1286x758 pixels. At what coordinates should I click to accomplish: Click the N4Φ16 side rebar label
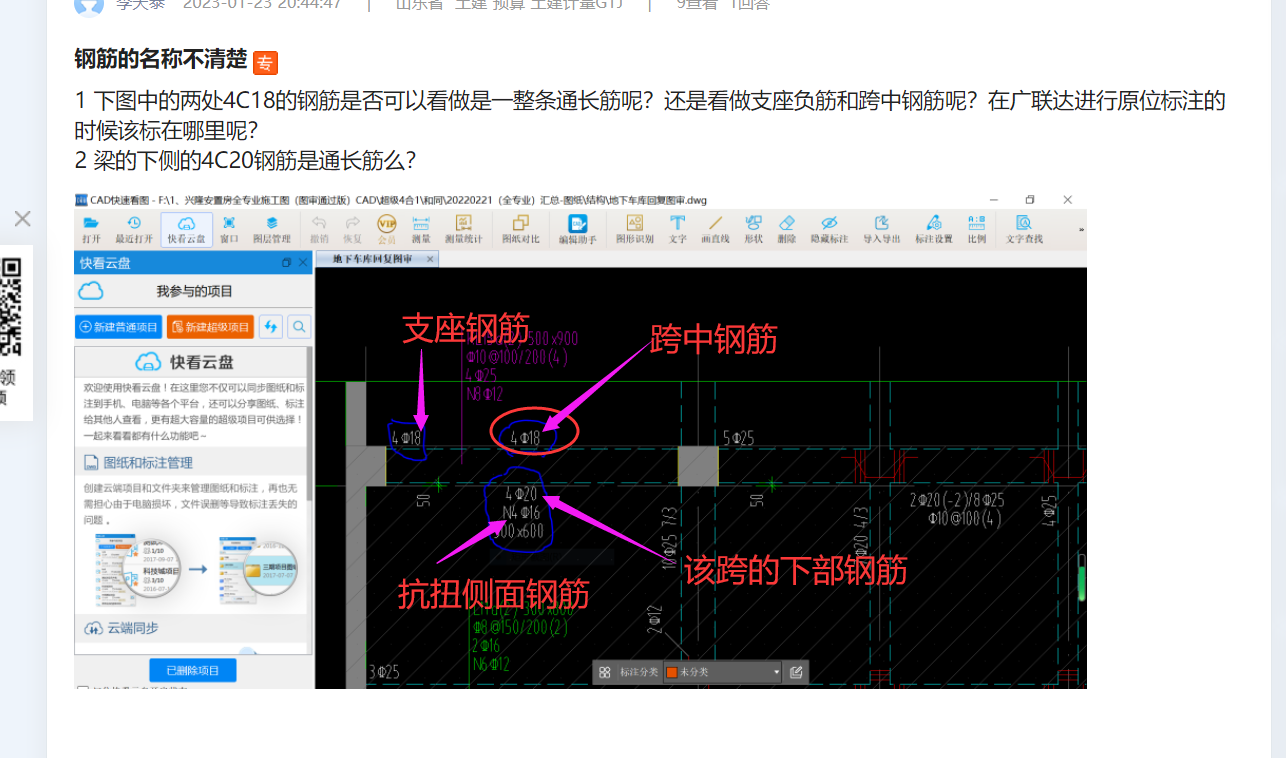[x=521, y=513]
